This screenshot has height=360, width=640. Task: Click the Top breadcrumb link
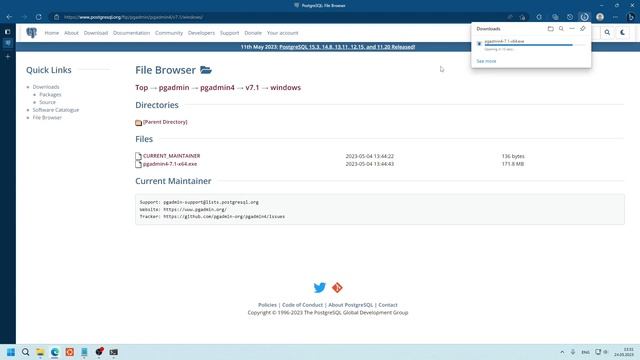pyautogui.click(x=142, y=87)
